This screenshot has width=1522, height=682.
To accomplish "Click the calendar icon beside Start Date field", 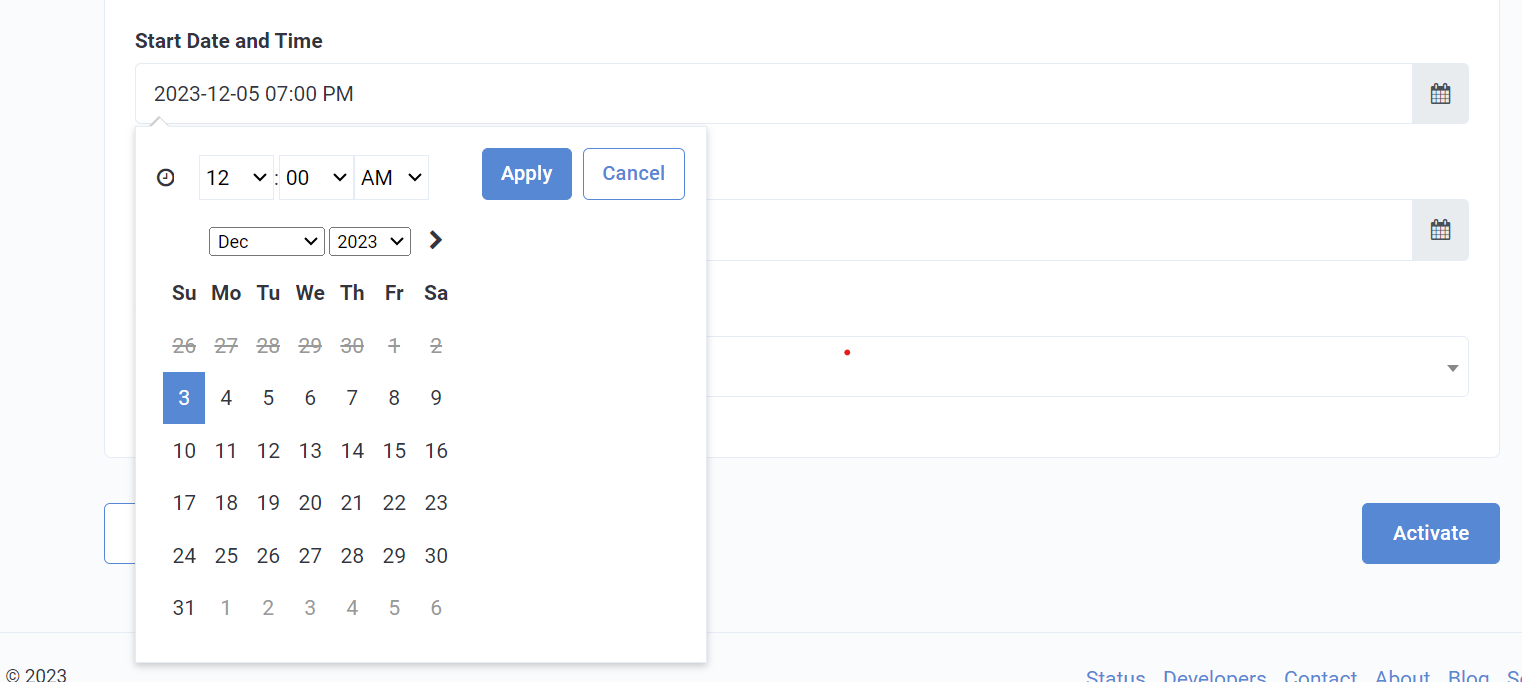I will [x=1440, y=94].
